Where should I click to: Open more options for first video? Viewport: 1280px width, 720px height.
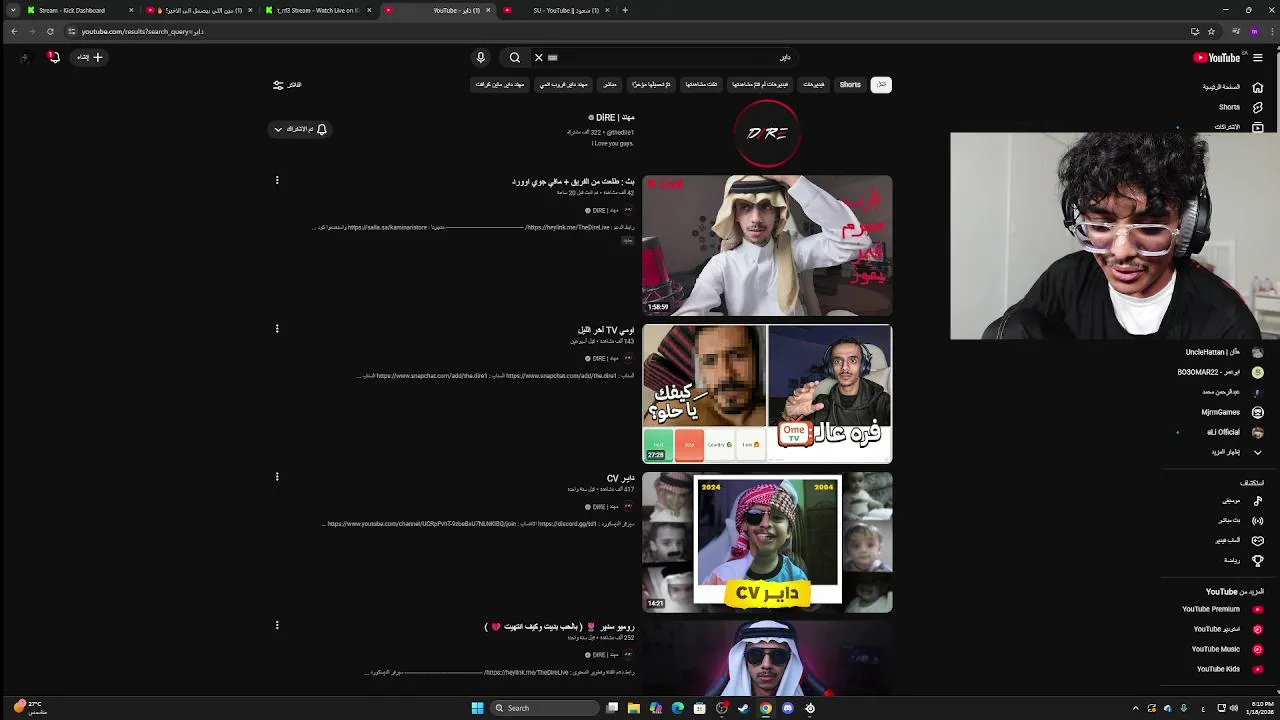[x=277, y=181]
